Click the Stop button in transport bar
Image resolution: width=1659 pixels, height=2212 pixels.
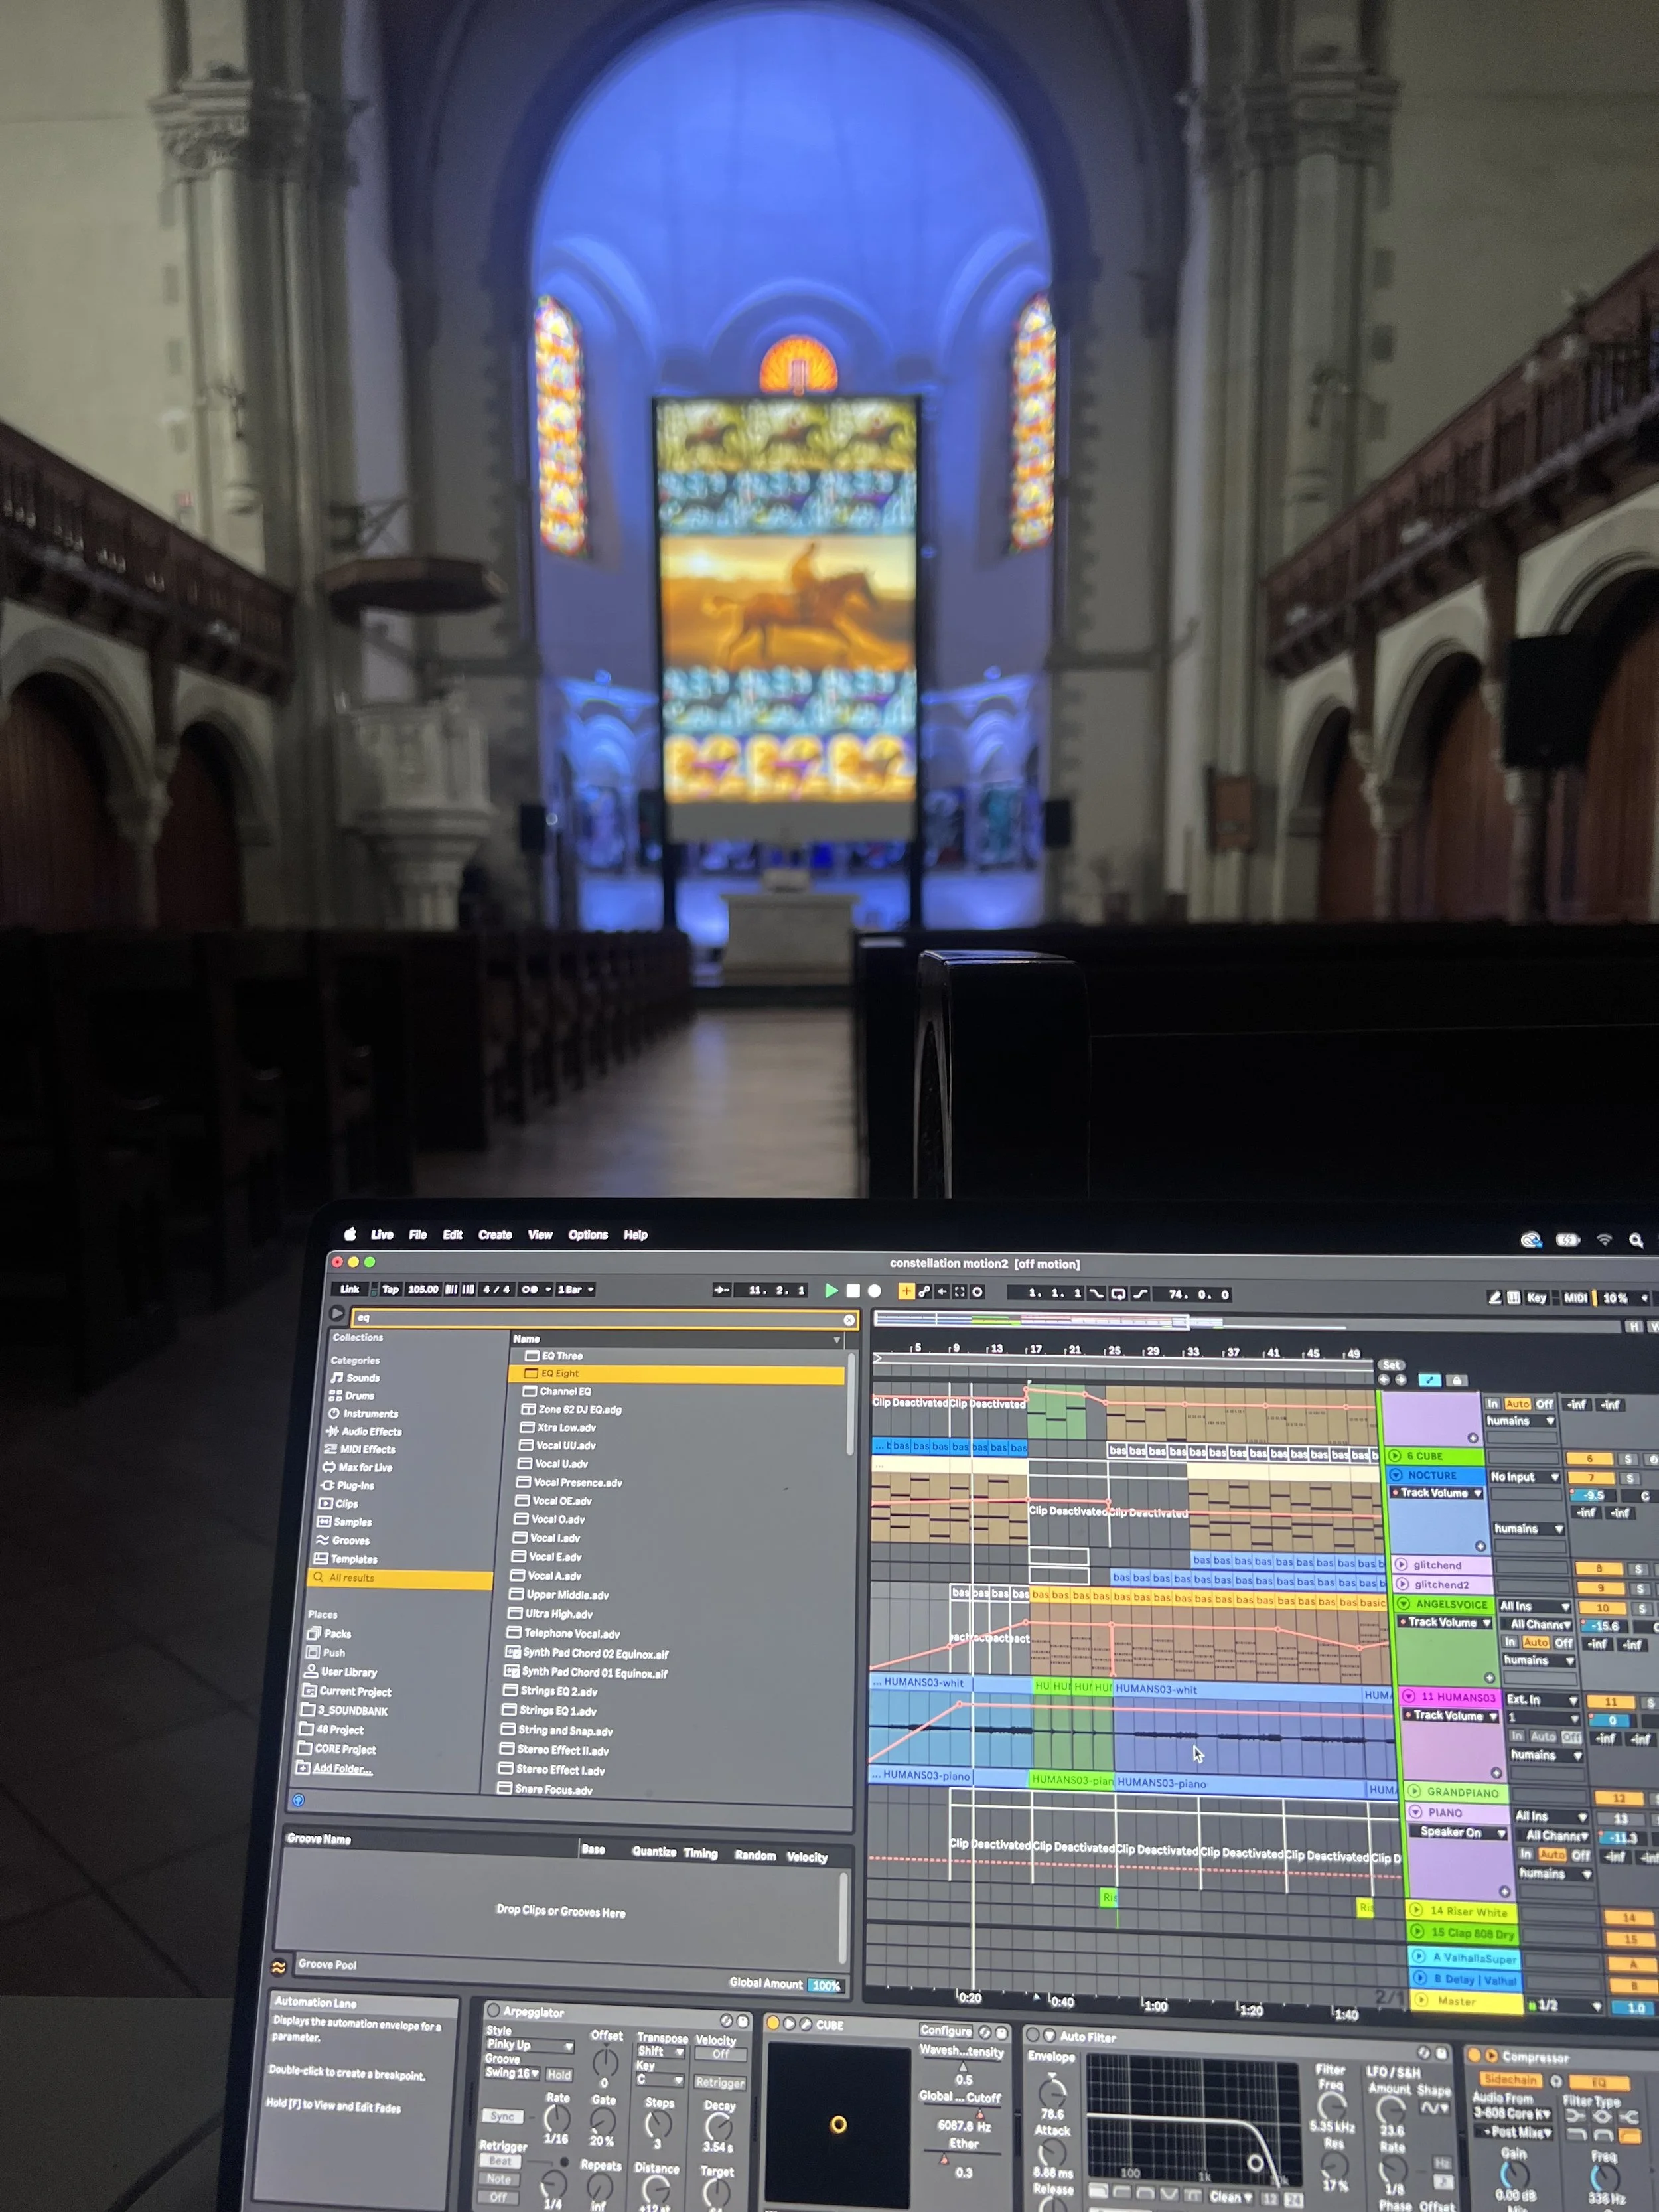click(x=853, y=1291)
